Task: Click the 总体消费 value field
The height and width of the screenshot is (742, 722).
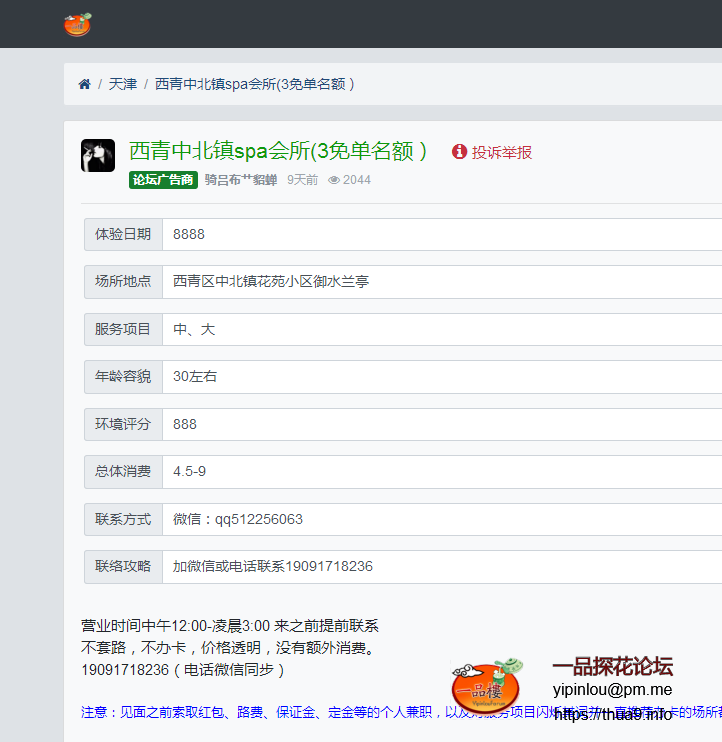Action: pos(440,471)
